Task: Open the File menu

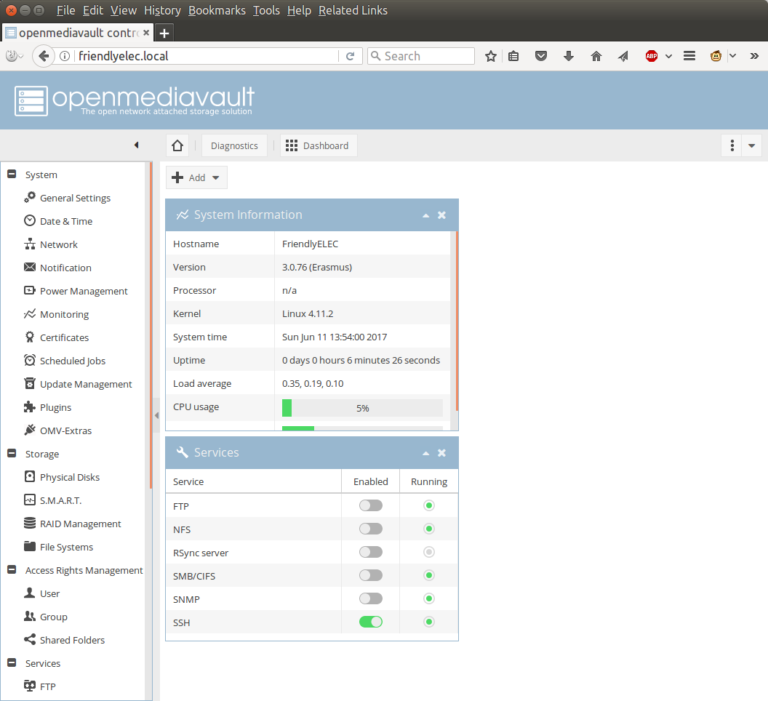Action: (66, 10)
